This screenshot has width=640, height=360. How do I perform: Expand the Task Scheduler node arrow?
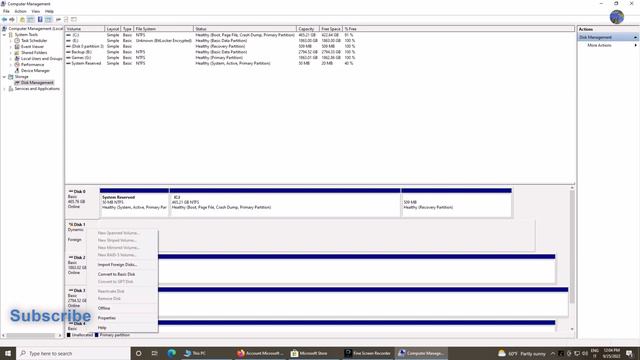coord(11,41)
